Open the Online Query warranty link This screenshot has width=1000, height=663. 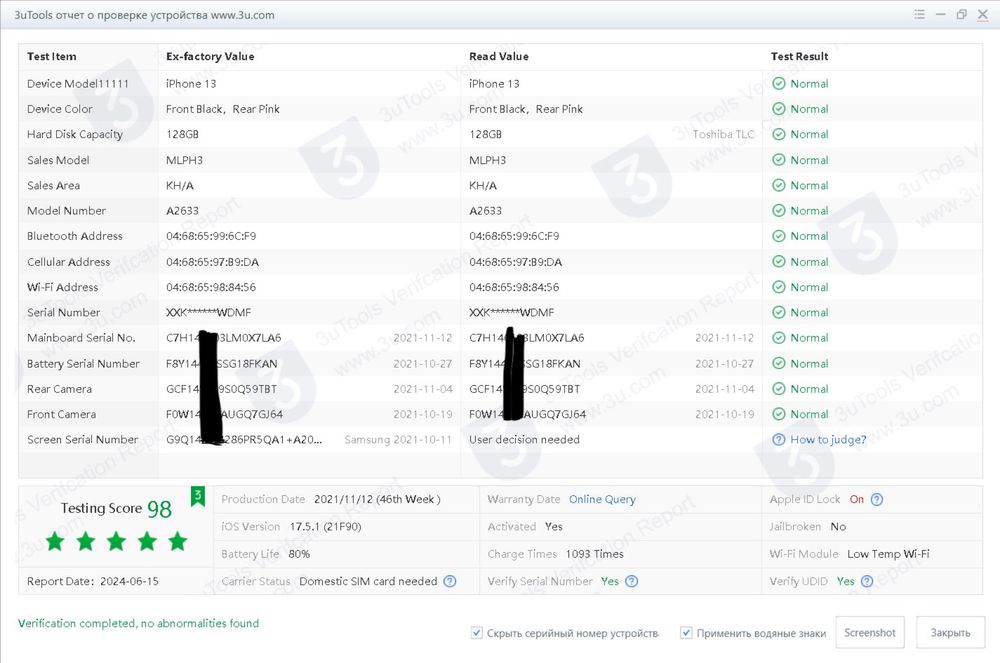[x=602, y=499]
